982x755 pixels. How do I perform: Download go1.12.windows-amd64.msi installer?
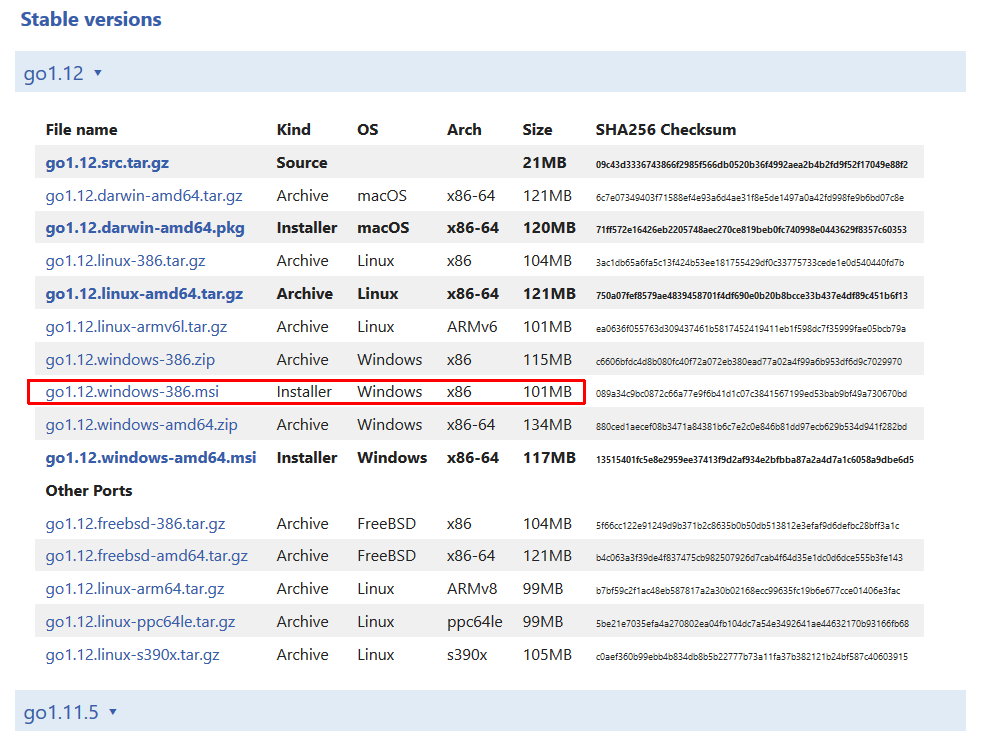click(x=151, y=458)
